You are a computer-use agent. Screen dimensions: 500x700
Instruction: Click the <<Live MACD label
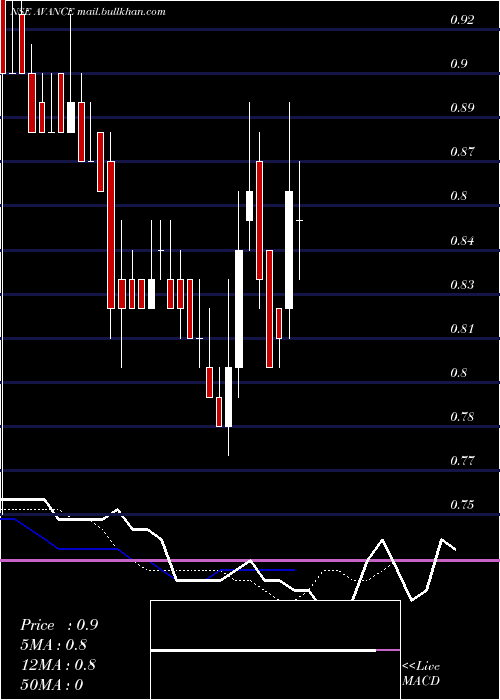click(421, 673)
